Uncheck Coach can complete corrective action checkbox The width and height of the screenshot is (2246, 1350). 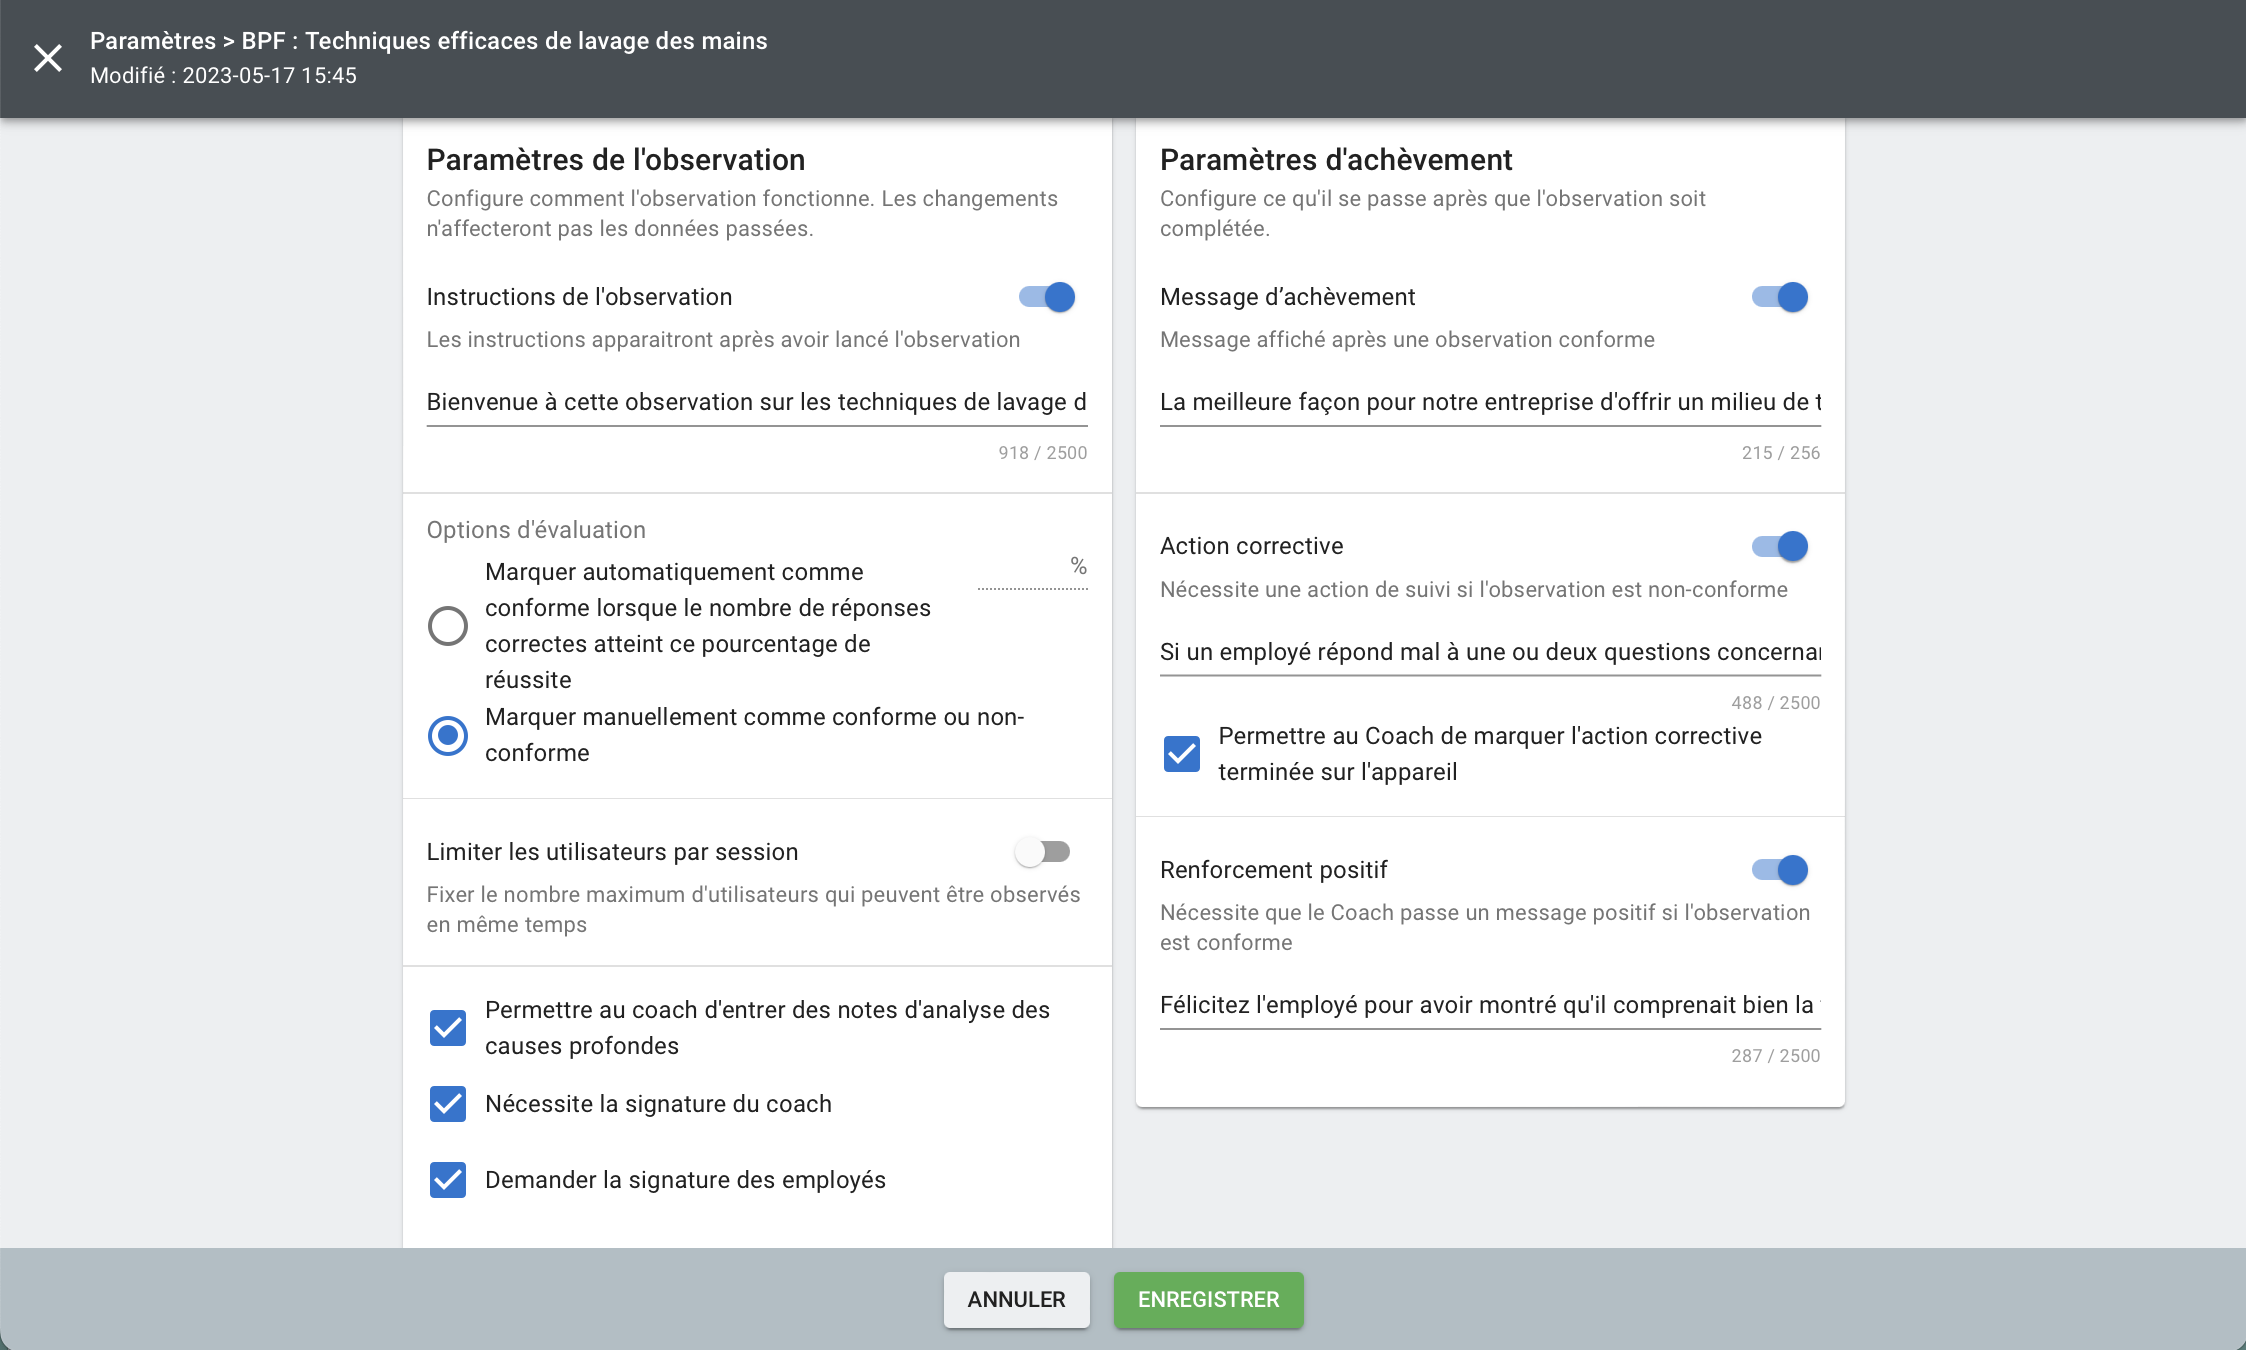click(1181, 754)
